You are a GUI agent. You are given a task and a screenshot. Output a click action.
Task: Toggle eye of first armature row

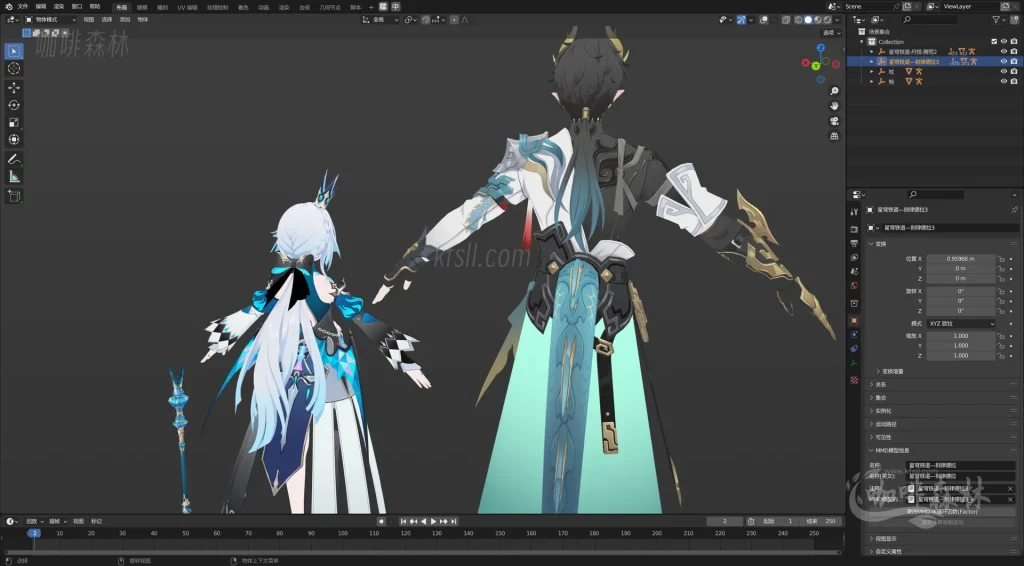tap(1004, 52)
